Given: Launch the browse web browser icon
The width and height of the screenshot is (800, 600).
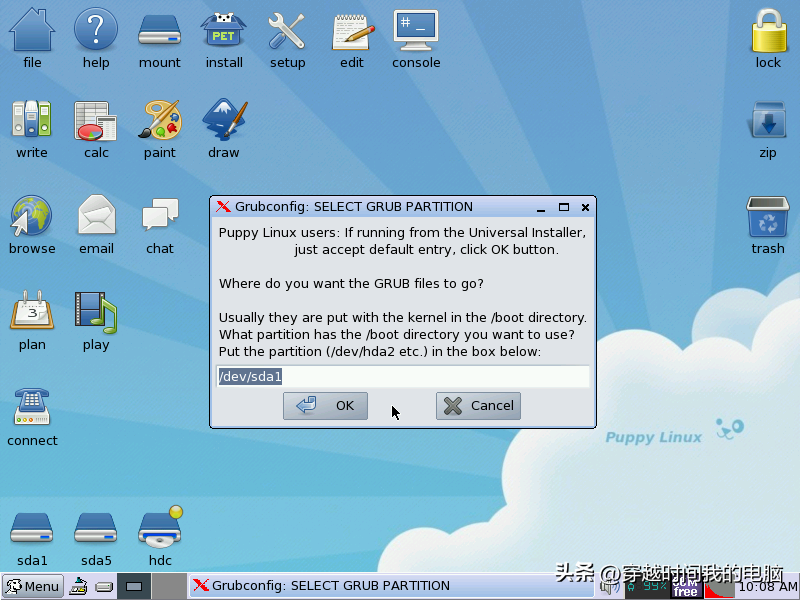Looking at the screenshot, I should tap(31, 216).
